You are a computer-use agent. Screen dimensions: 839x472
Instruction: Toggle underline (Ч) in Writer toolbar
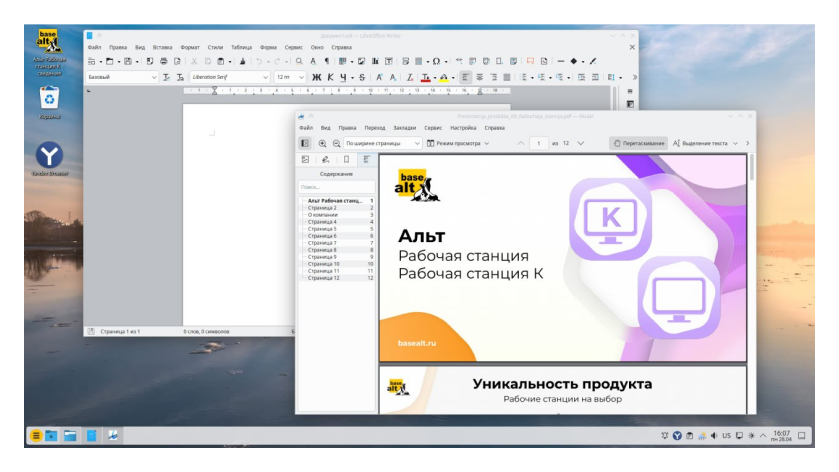pos(343,77)
